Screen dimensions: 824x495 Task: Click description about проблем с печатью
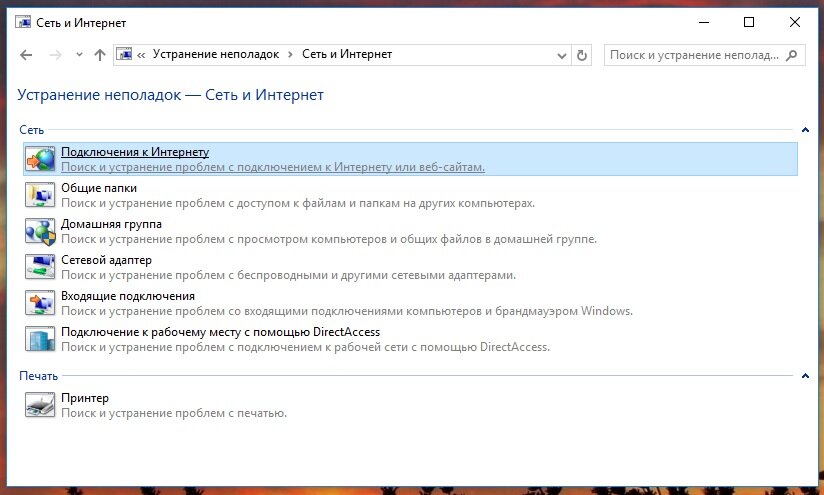tap(174, 413)
